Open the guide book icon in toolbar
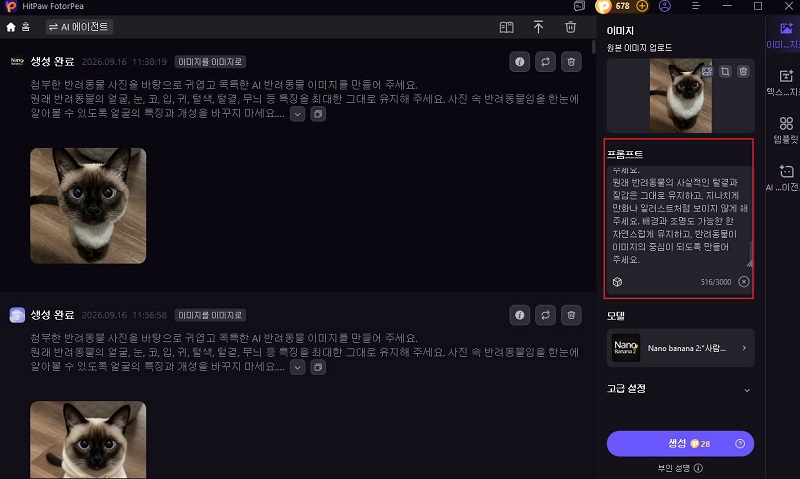This screenshot has width=800, height=479. [506, 27]
